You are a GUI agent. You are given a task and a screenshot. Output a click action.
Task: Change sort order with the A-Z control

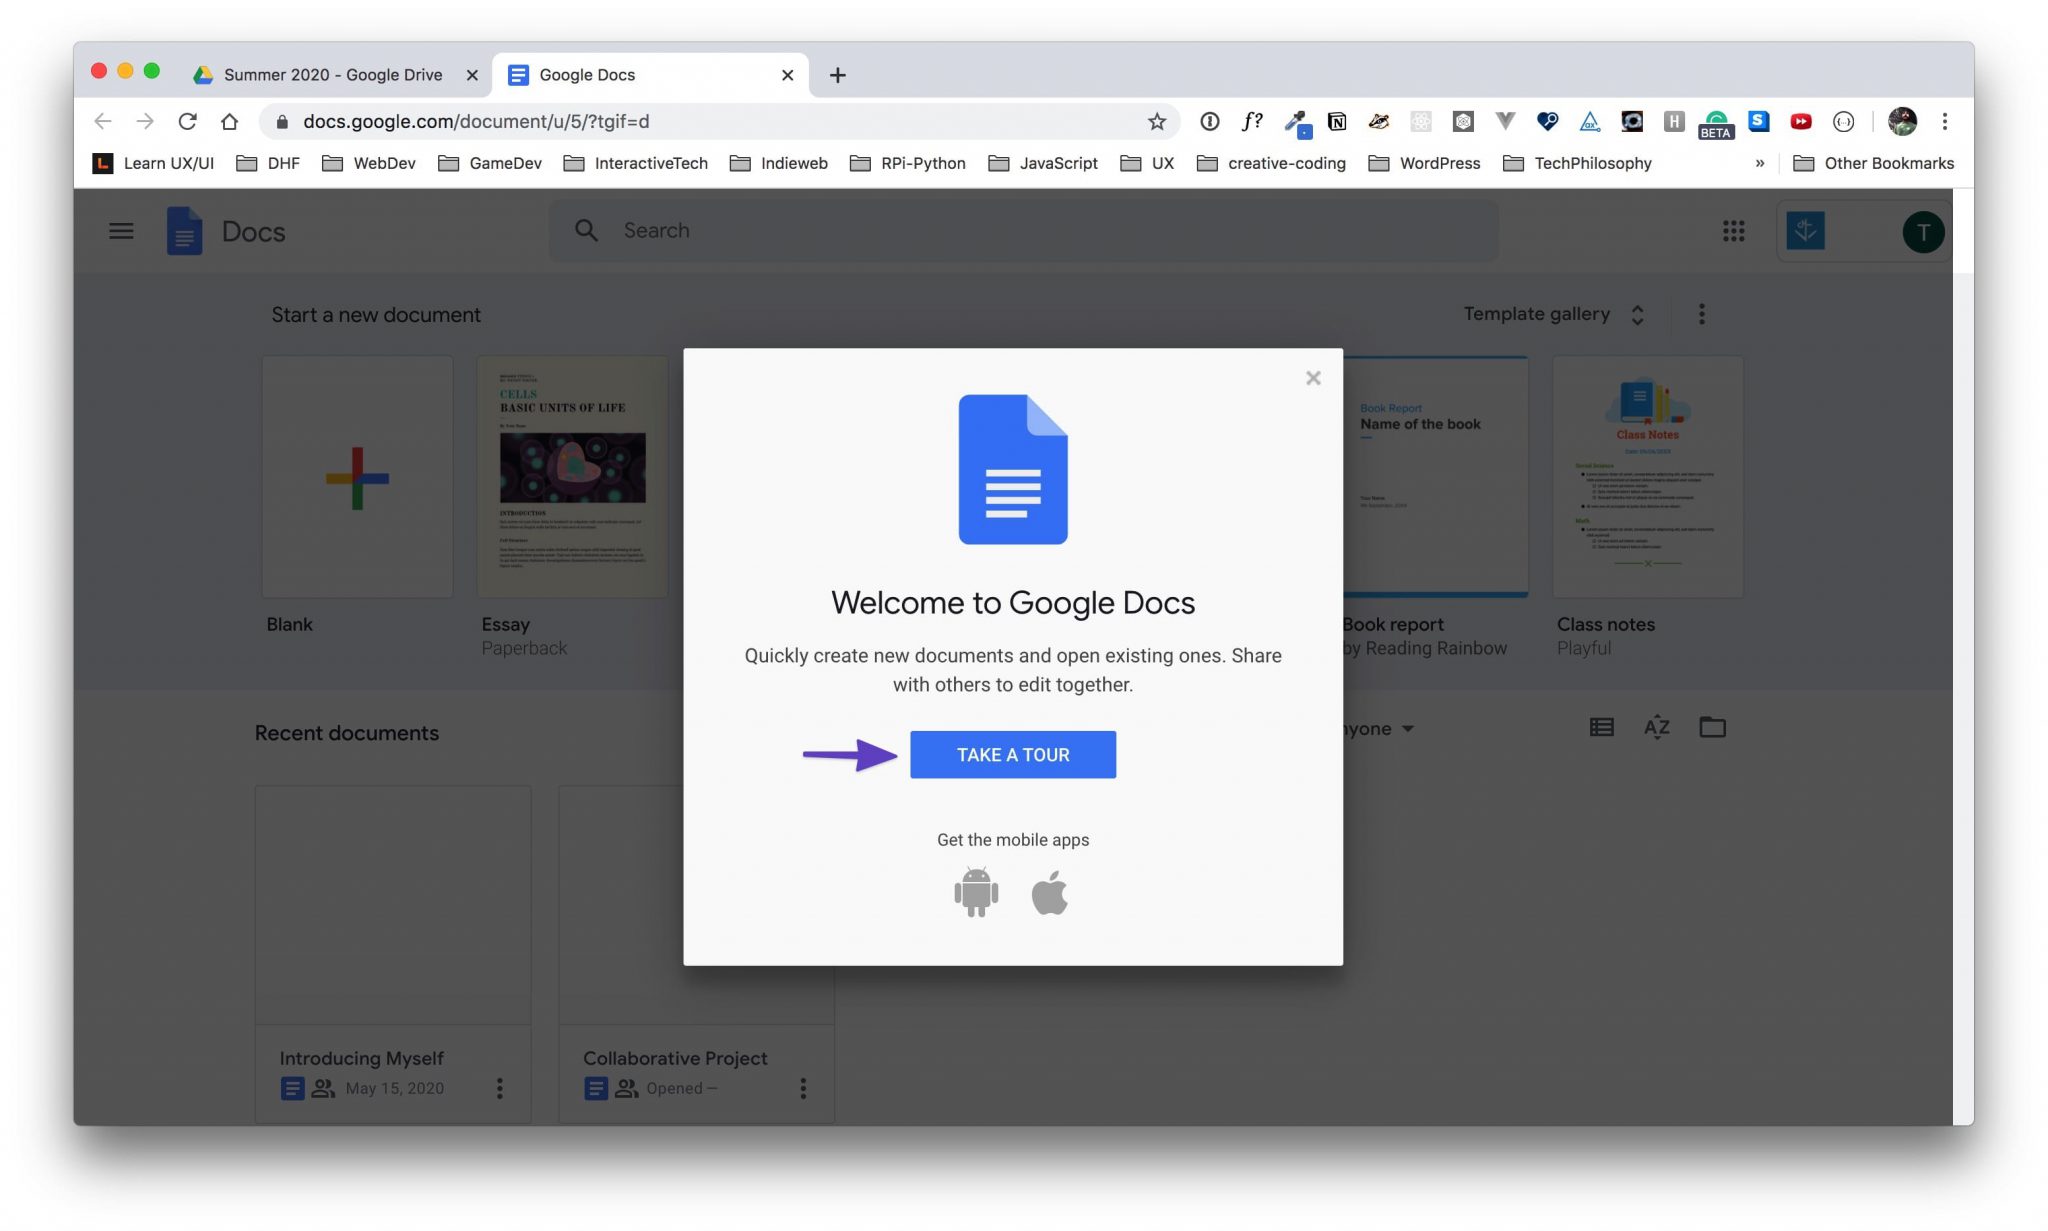point(1657,727)
